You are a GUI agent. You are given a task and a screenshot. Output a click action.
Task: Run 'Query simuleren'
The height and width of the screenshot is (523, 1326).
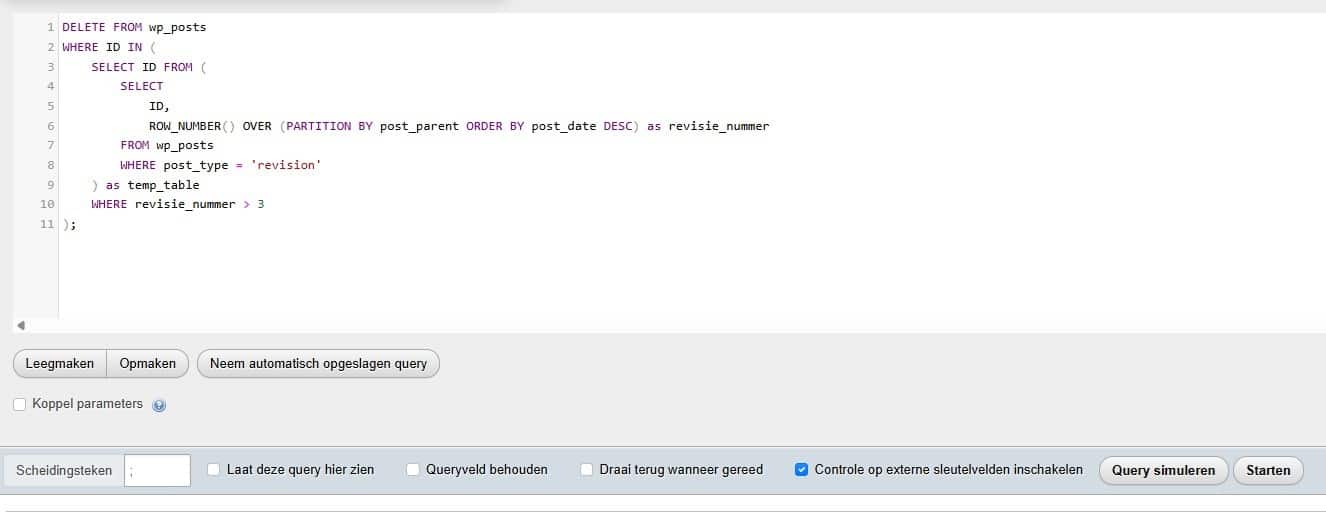[x=1163, y=470]
